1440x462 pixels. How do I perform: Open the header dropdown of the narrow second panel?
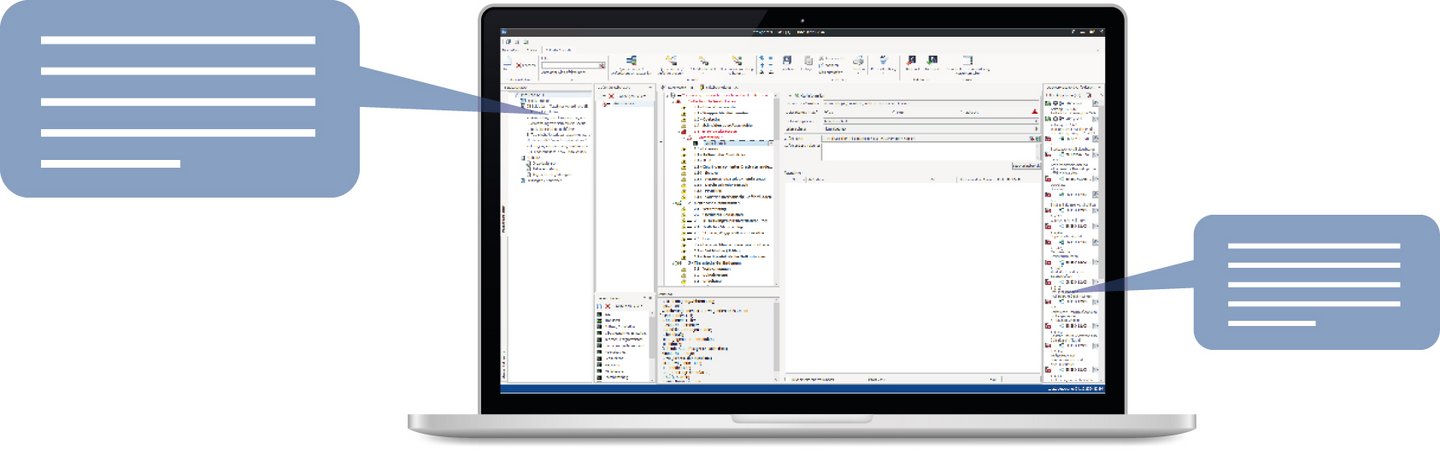[x=650, y=88]
